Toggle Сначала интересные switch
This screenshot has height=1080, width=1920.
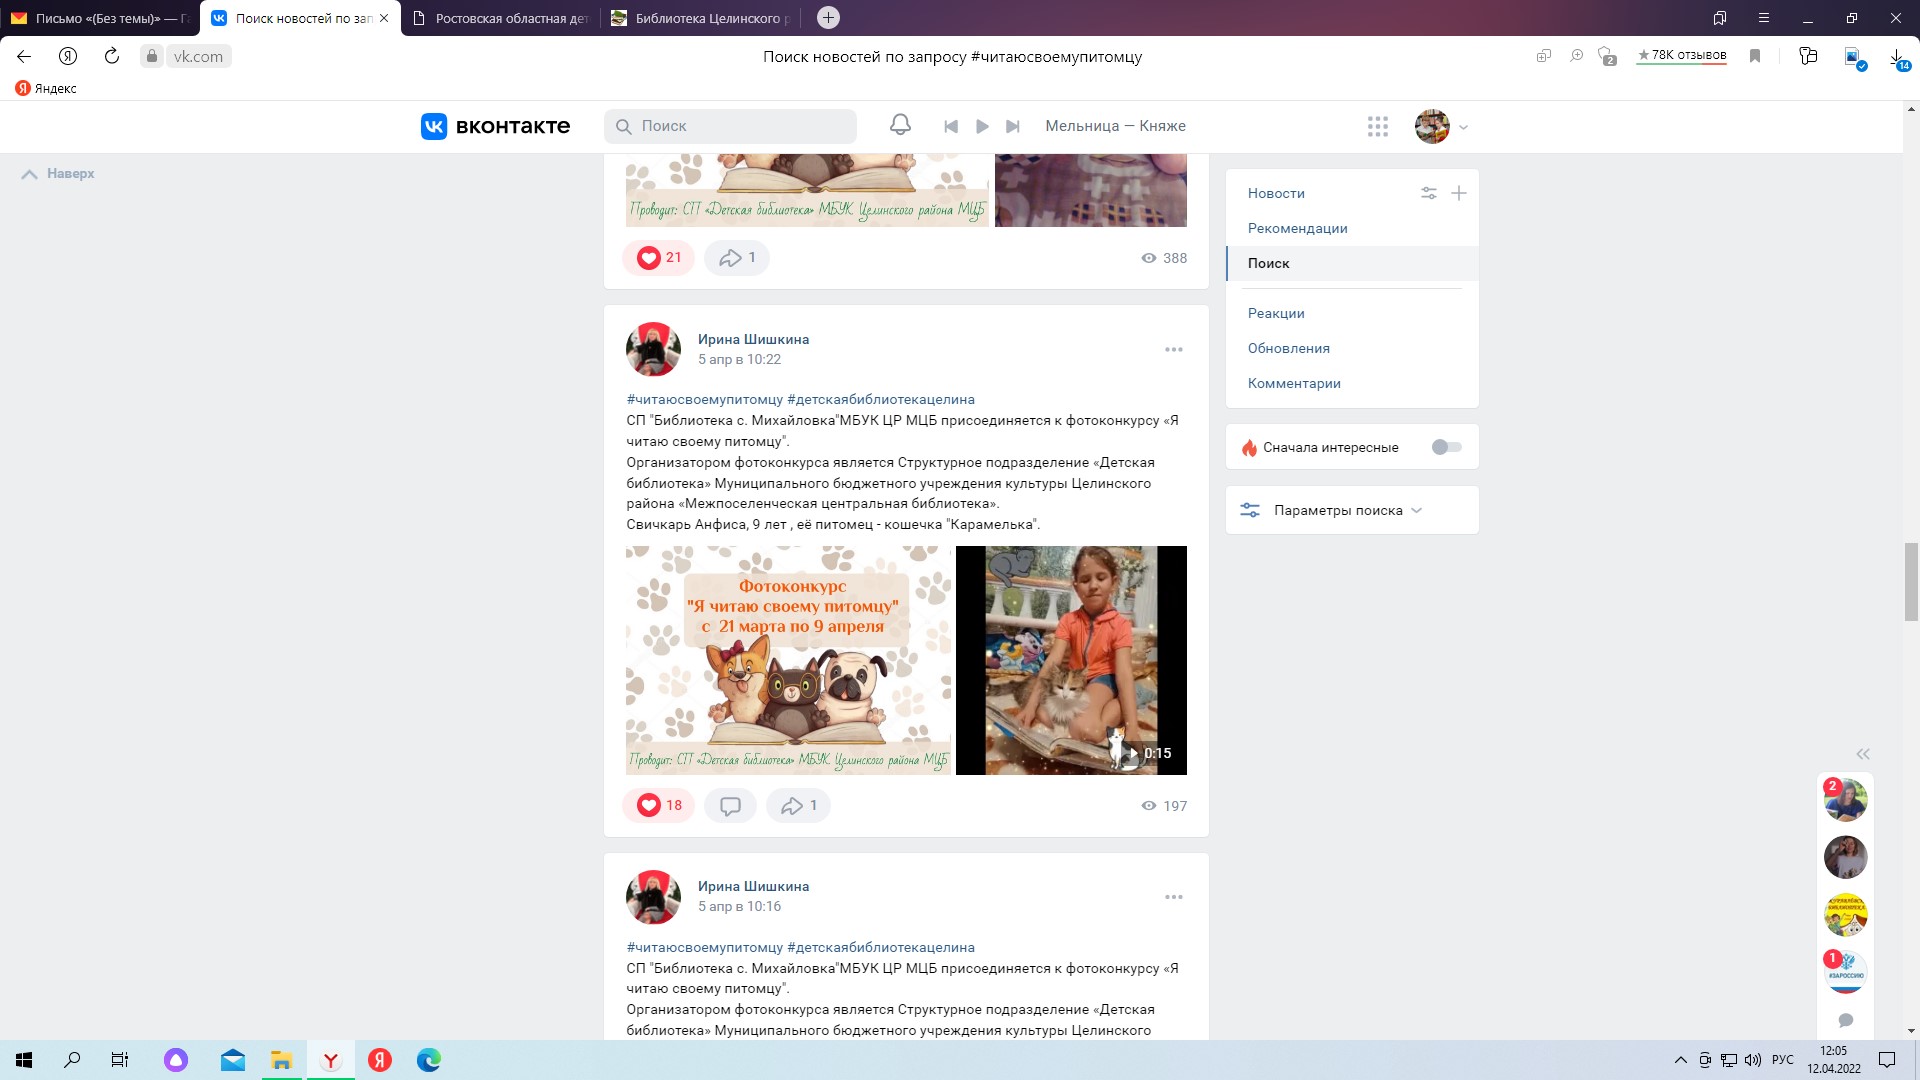coord(1446,447)
